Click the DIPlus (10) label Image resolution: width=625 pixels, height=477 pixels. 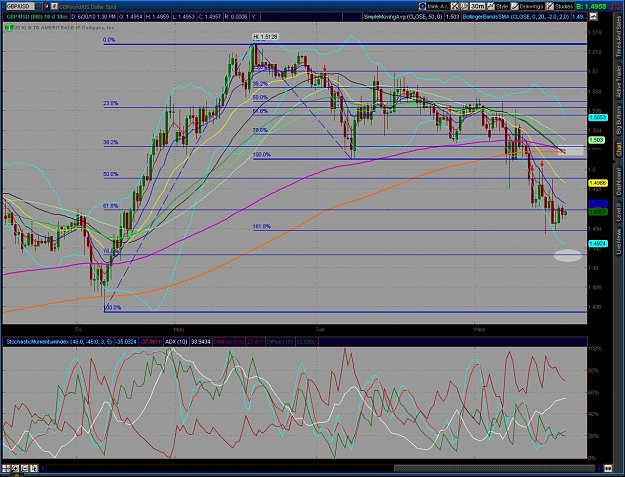(x=280, y=342)
